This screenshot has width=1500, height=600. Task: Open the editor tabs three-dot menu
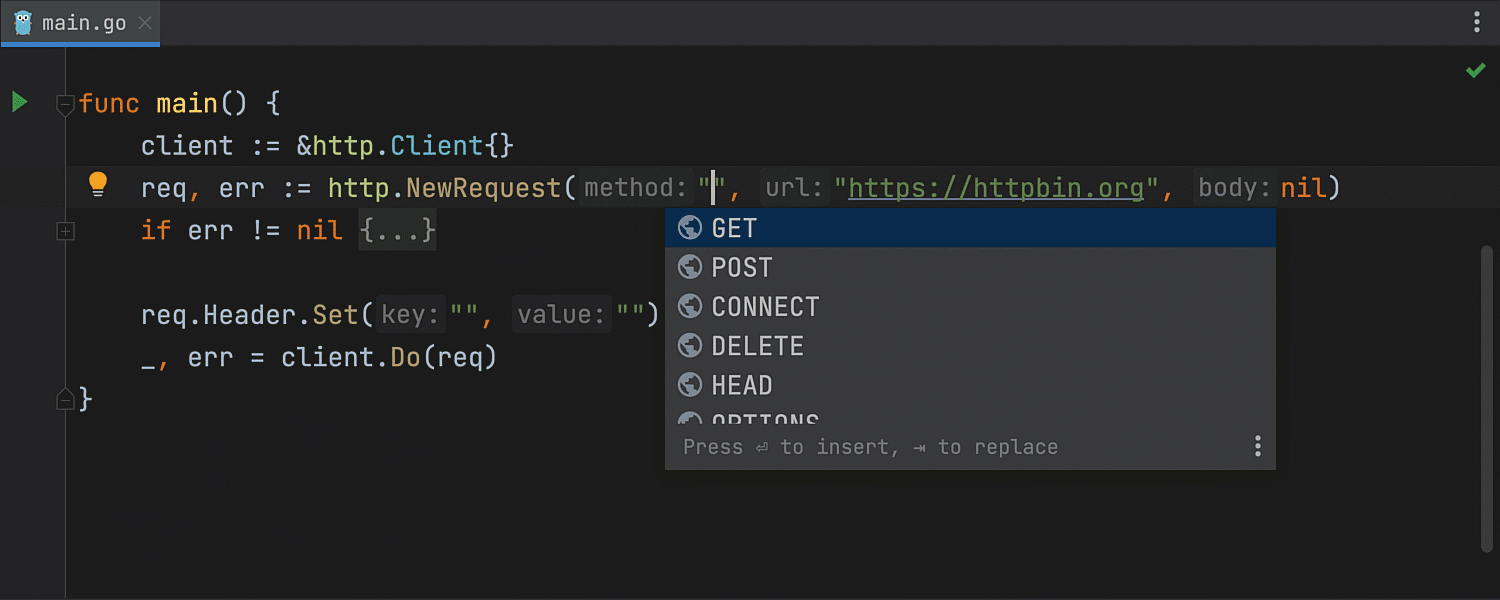click(x=1478, y=22)
